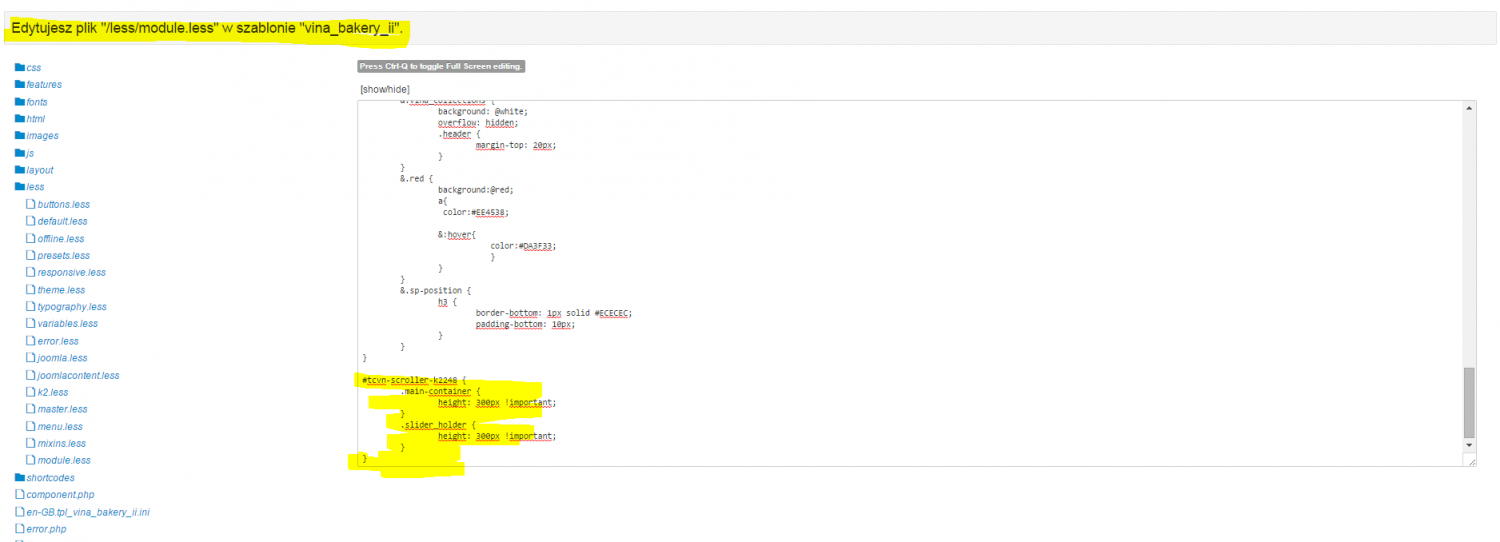The height and width of the screenshot is (542, 1500).
Task: Toggle editor with [show/hide] link
Action: click(384, 89)
